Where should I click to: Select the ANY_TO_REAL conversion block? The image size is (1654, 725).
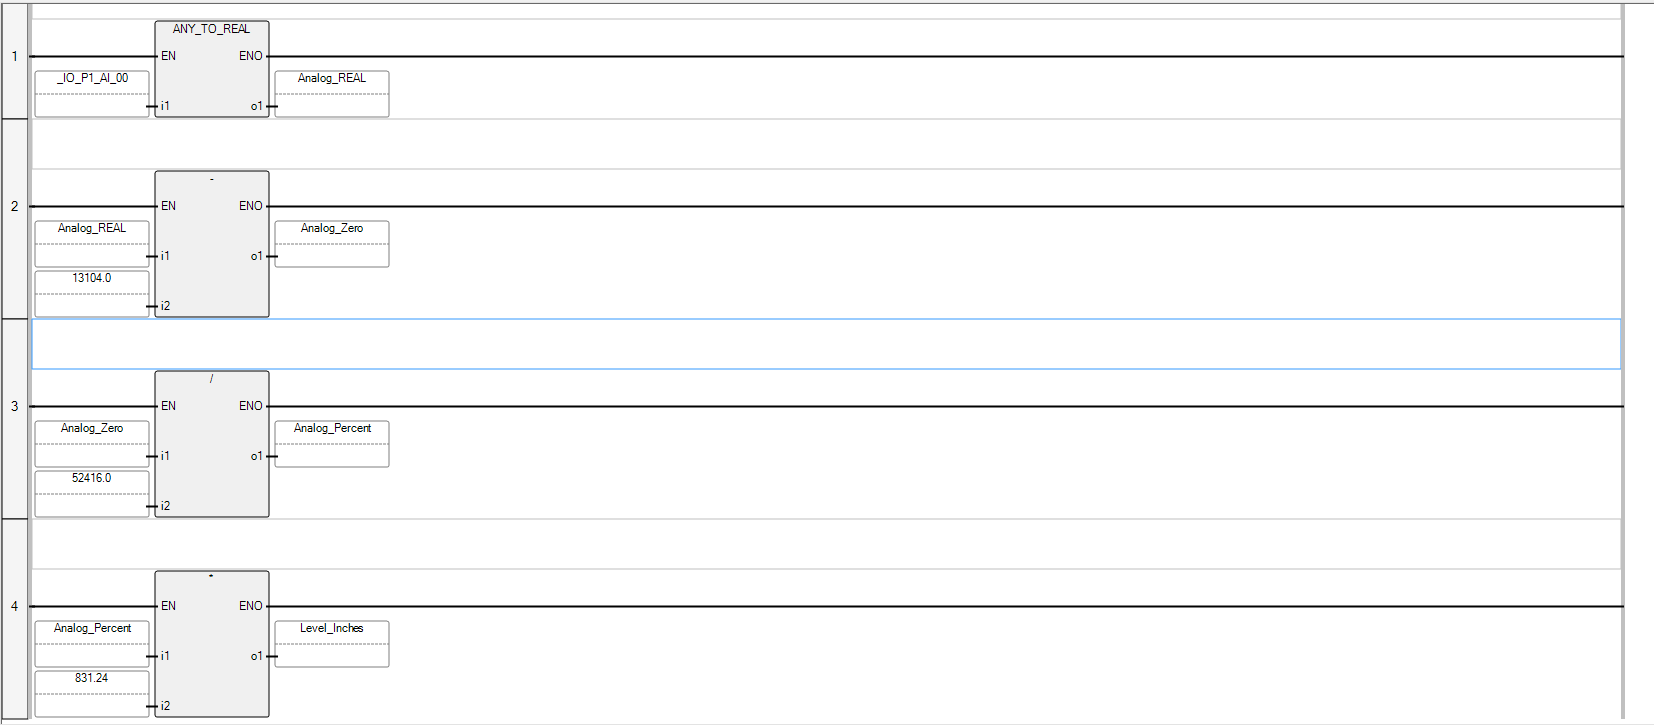[x=211, y=68]
